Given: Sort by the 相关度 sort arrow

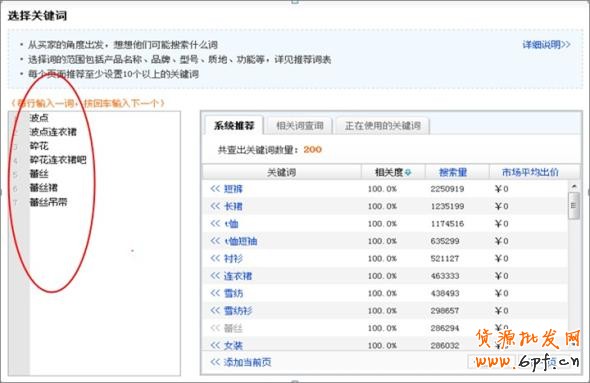Looking at the screenshot, I should tap(408, 173).
